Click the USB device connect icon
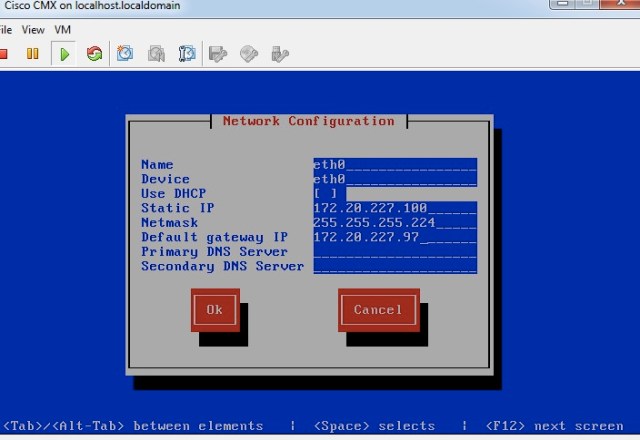 pyautogui.click(x=281, y=53)
